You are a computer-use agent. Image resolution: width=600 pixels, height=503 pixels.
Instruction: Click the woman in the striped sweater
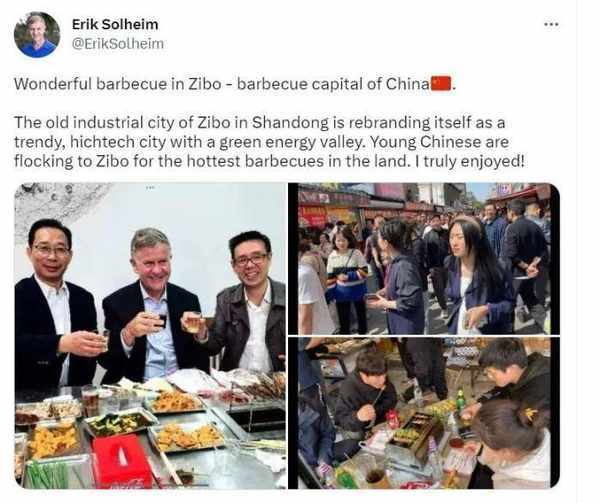point(347,279)
